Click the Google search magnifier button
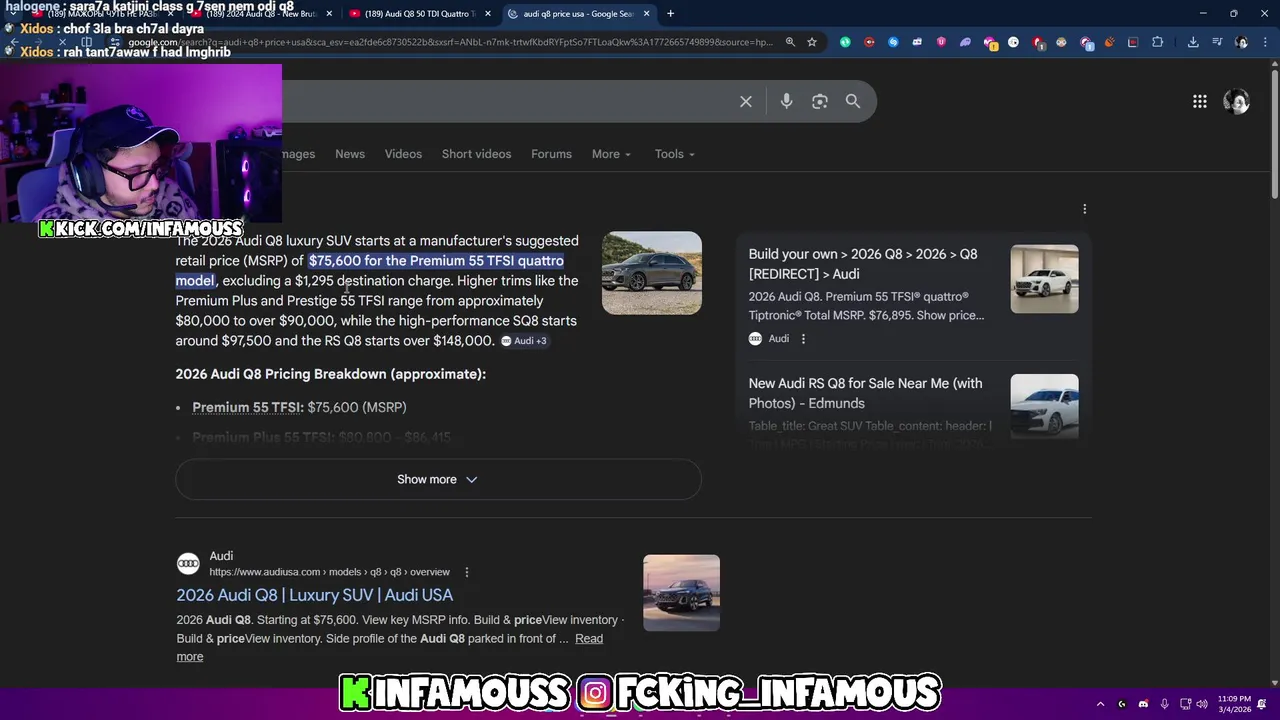This screenshot has height=720, width=1280. [853, 101]
